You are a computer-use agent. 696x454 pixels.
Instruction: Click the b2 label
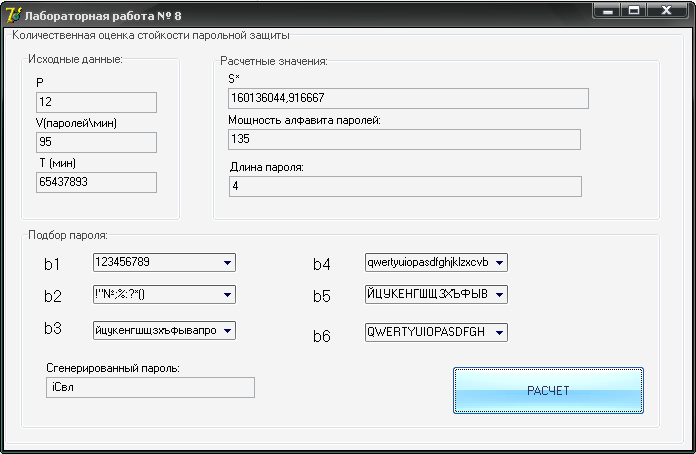point(53,296)
